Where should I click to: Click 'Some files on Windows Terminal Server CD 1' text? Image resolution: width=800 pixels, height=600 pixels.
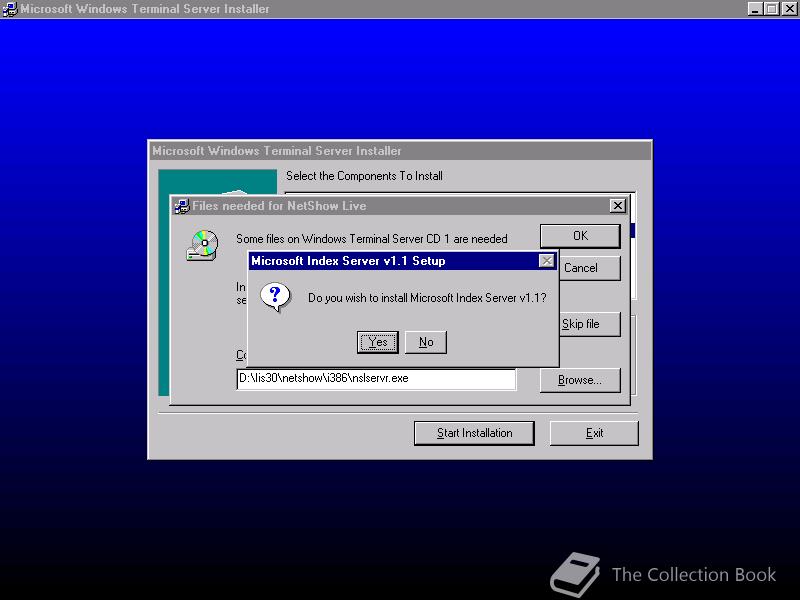(343, 239)
